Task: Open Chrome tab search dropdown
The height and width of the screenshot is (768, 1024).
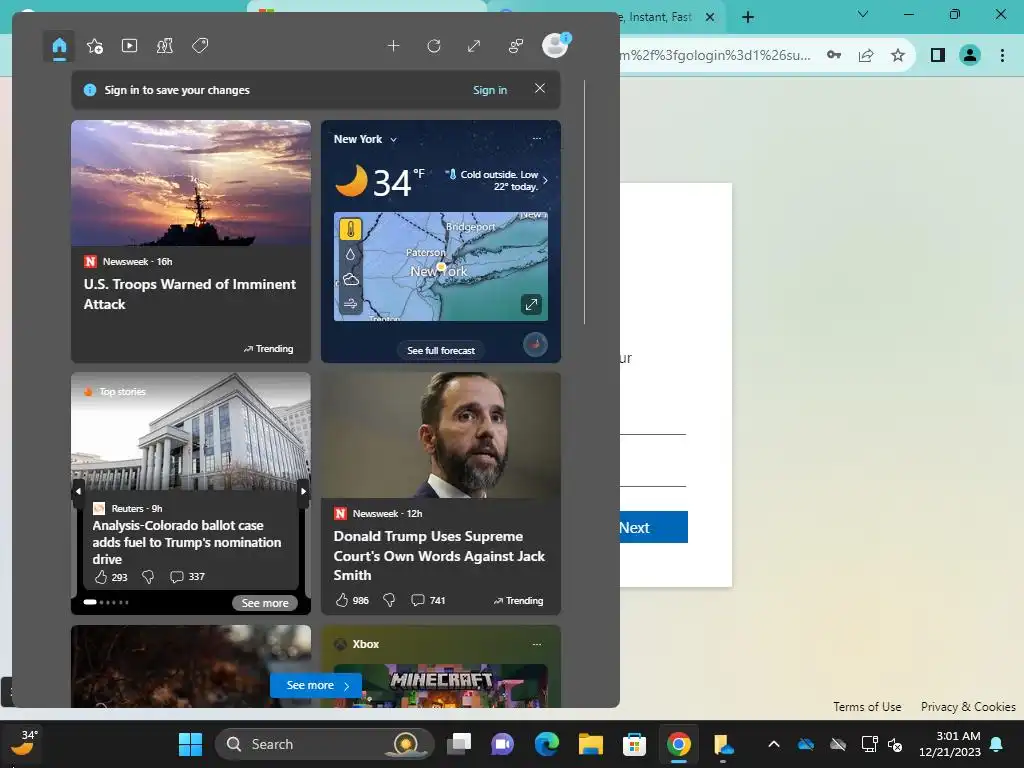Action: point(863,14)
